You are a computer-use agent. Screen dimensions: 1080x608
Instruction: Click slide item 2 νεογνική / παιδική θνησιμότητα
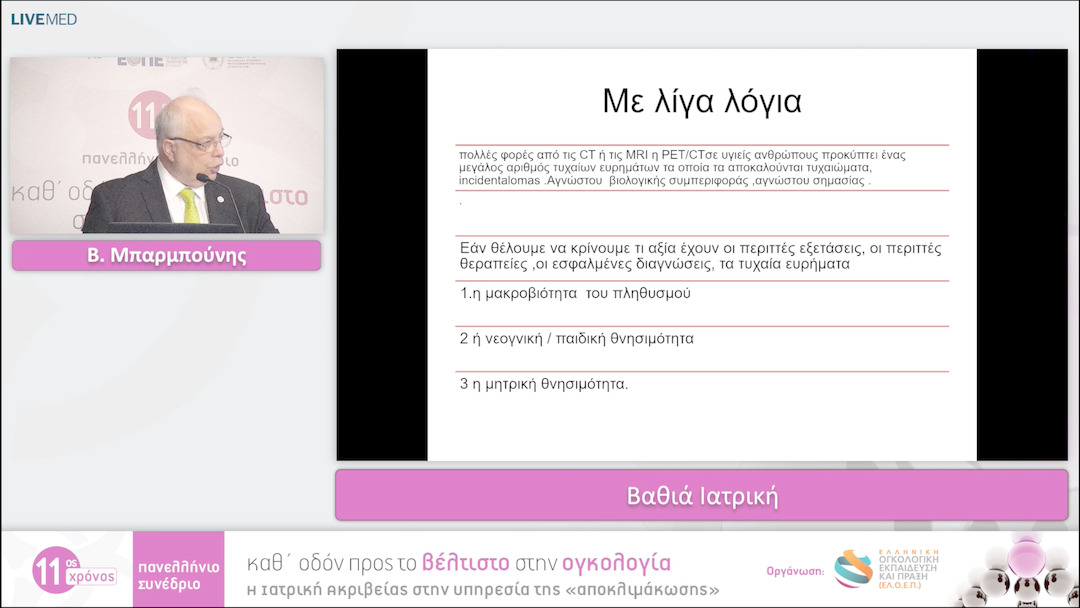point(577,339)
